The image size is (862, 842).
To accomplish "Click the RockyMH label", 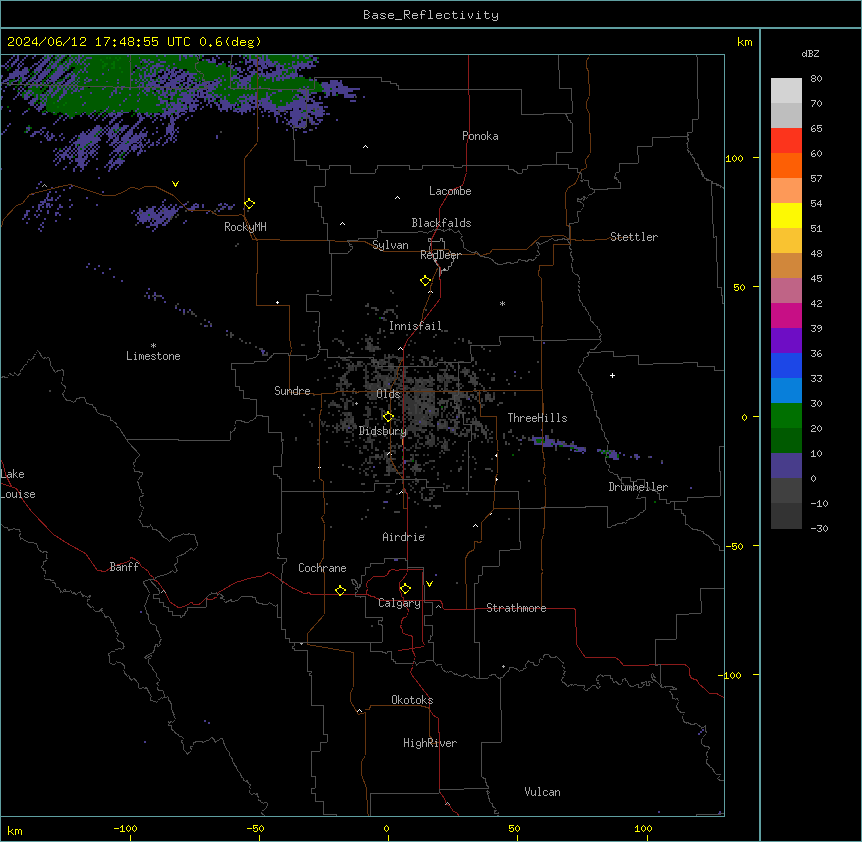I will coord(245,227).
